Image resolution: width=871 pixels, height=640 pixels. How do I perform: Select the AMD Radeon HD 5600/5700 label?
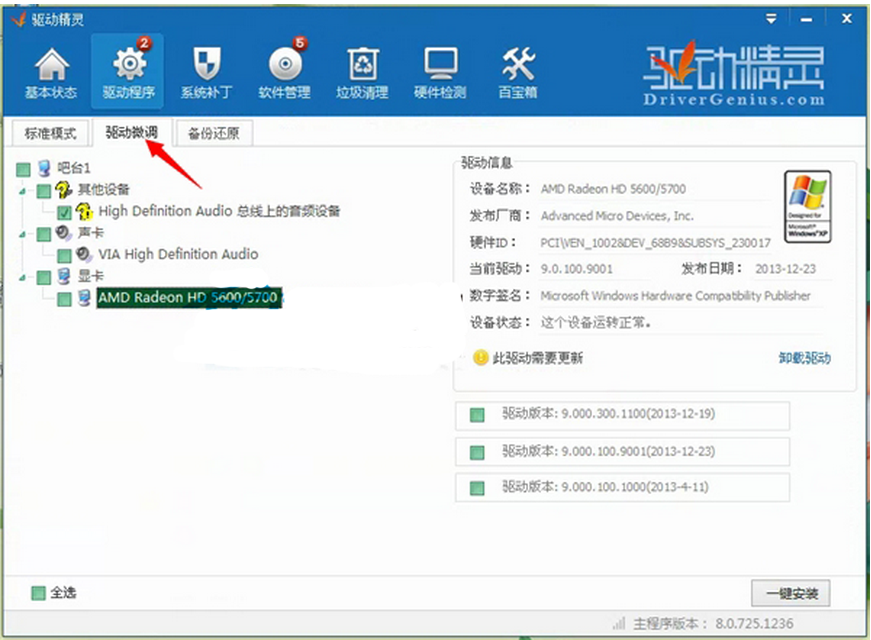tap(189, 297)
